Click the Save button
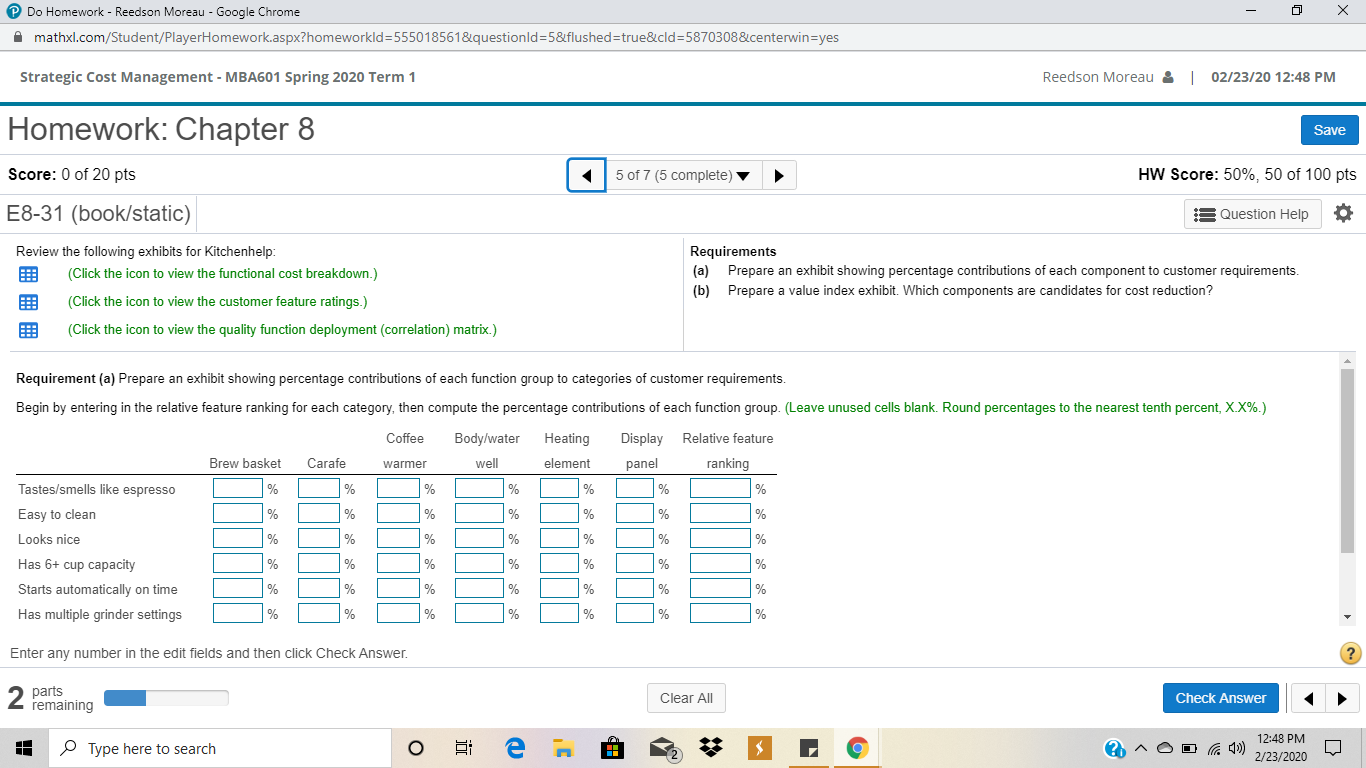This screenshot has height=768, width=1366. click(x=1329, y=130)
